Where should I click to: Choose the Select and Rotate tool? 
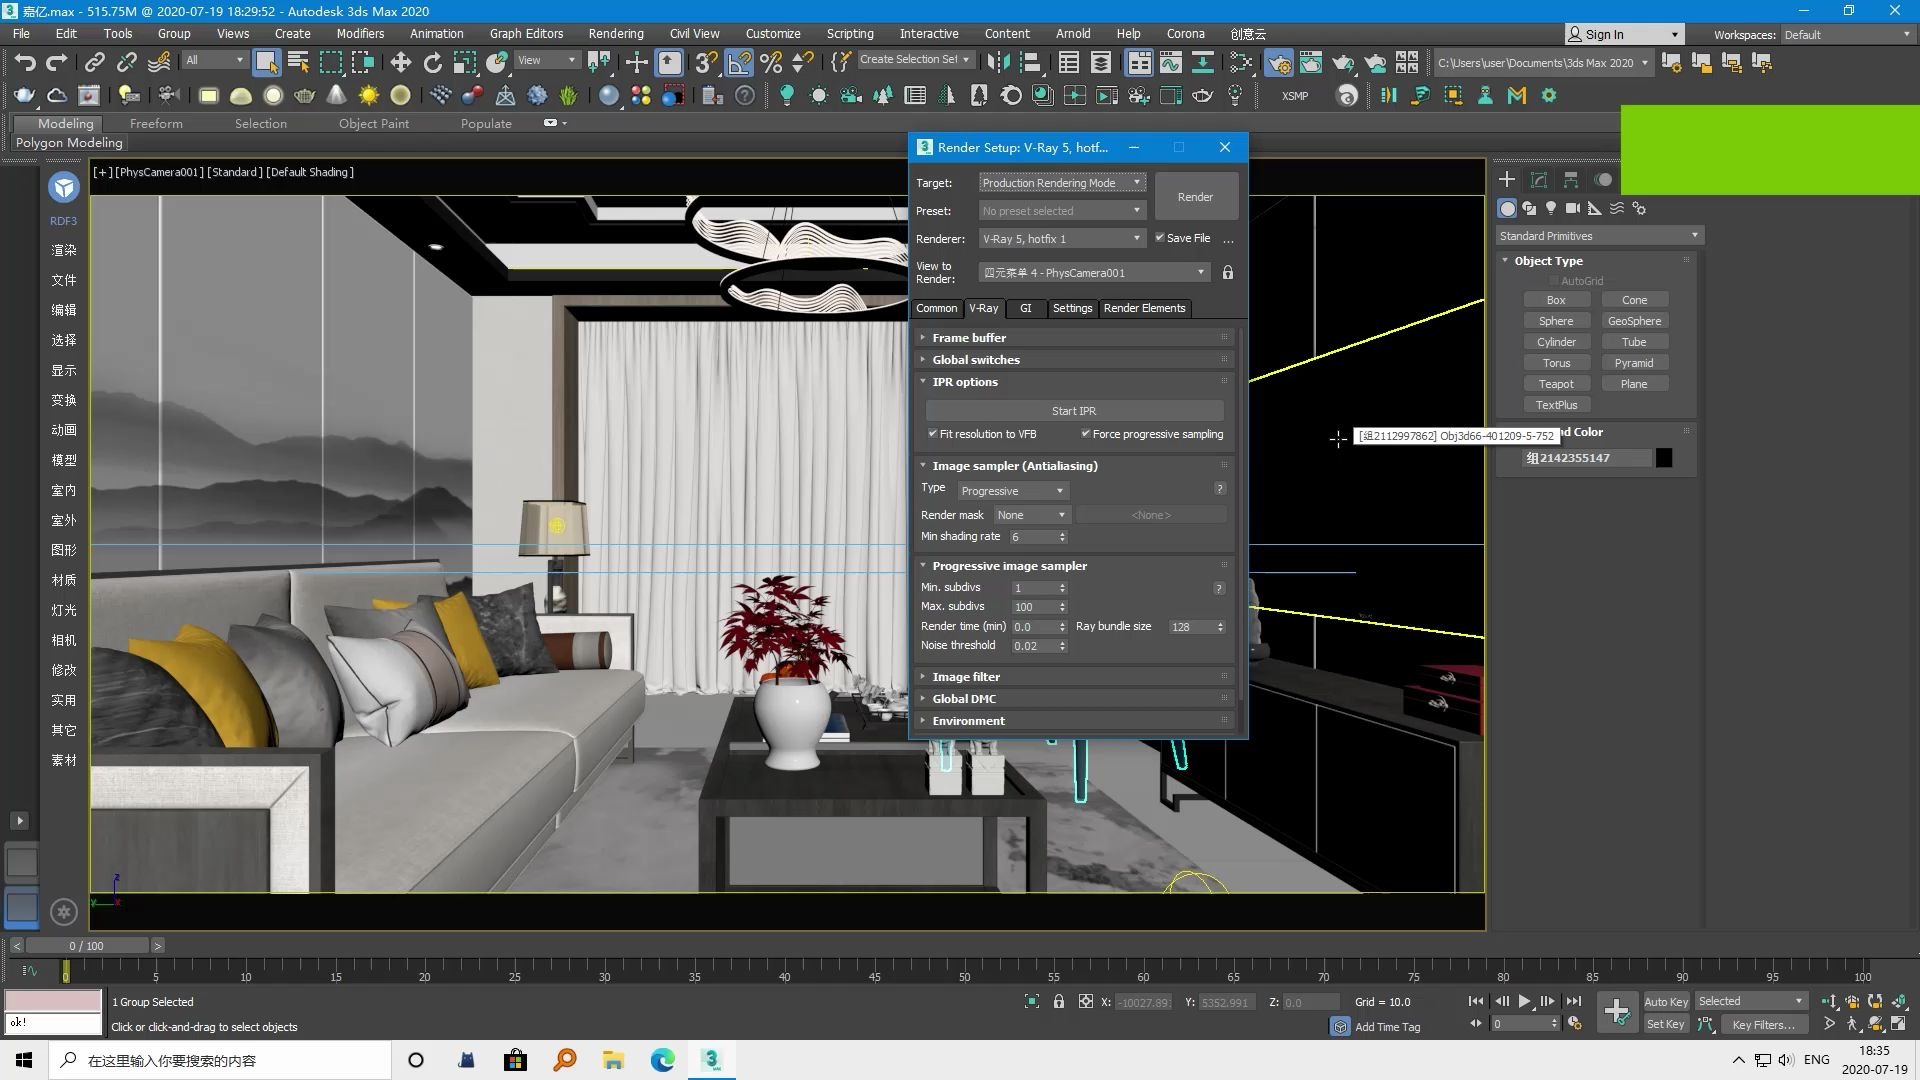click(432, 63)
